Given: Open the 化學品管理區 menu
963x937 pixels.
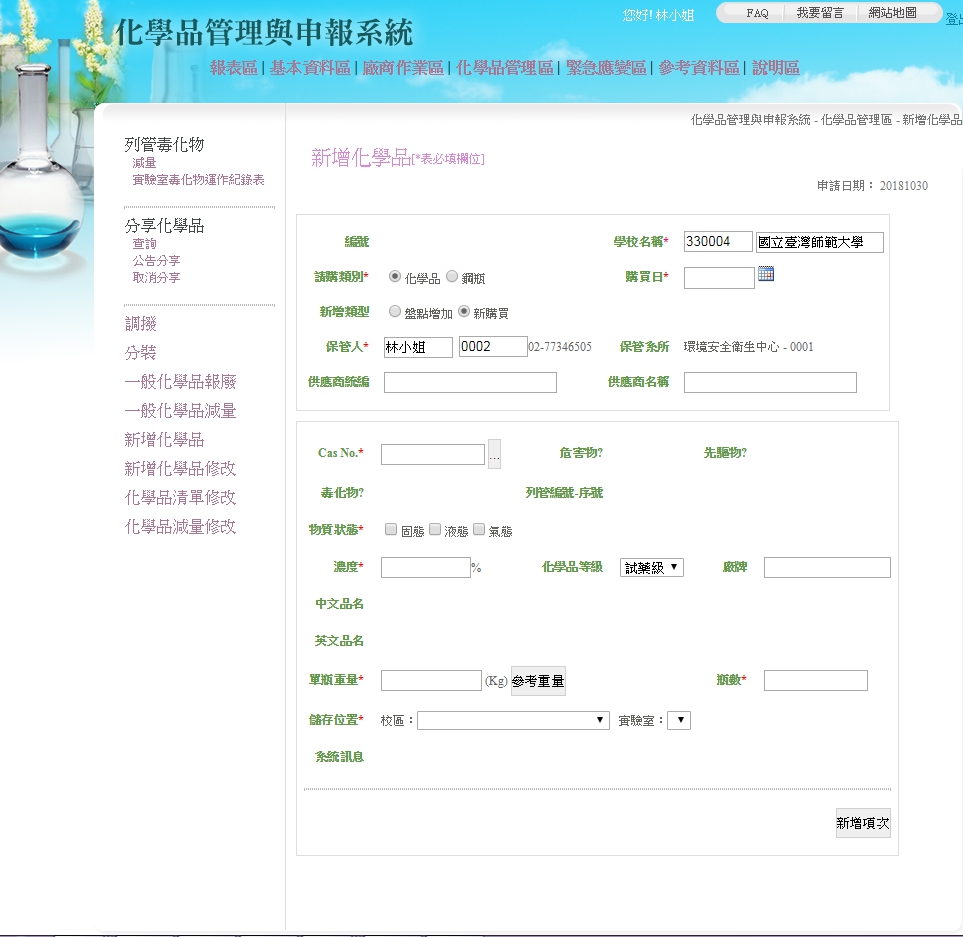Looking at the screenshot, I should click(x=505, y=68).
